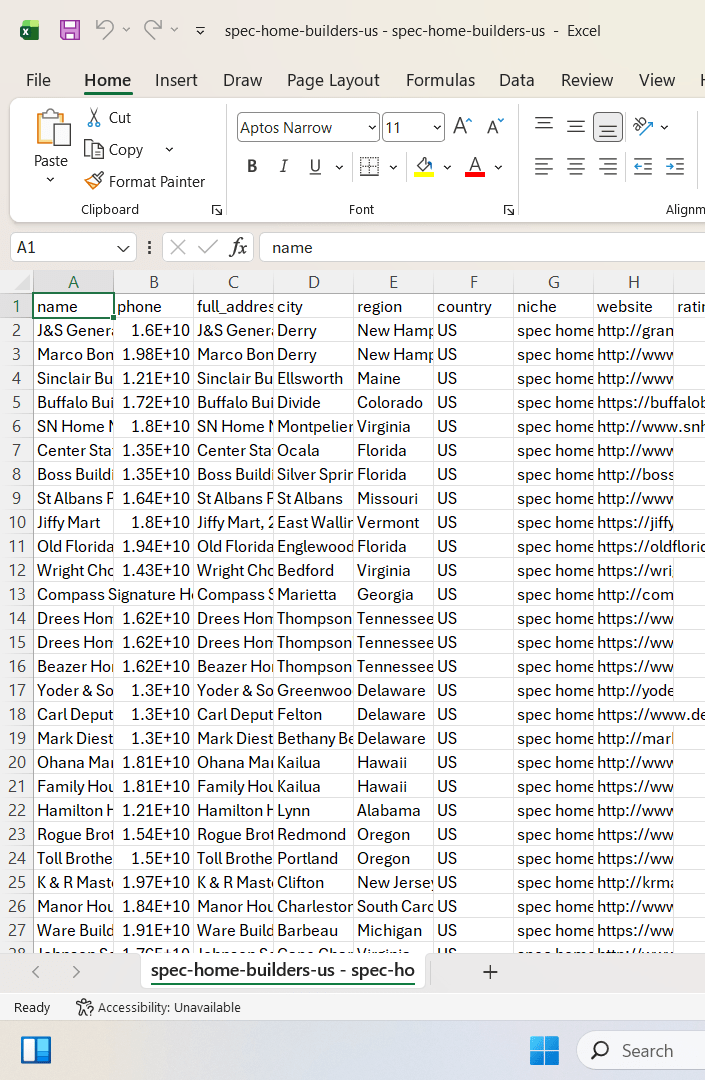Open the View tab
Image resolution: width=705 pixels, height=1080 pixels.
[x=657, y=81]
